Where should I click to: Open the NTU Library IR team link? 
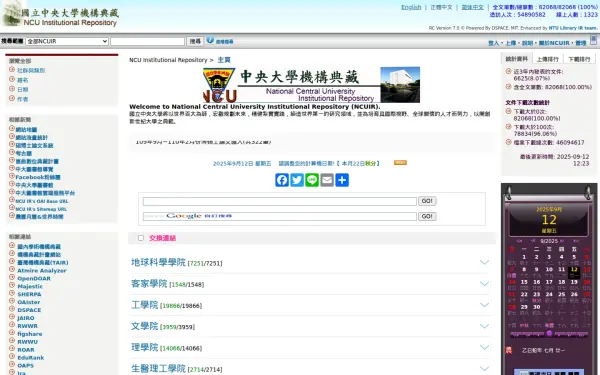(x=573, y=28)
